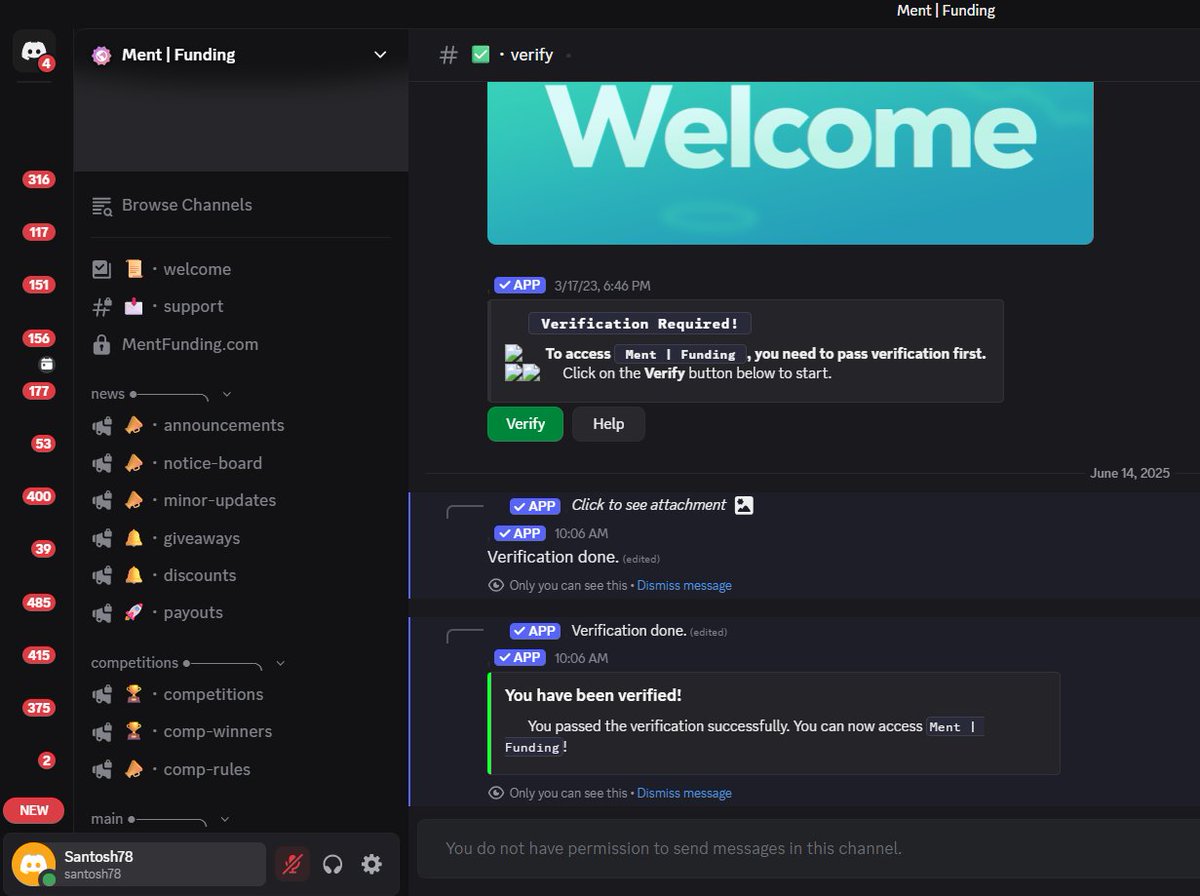Open server with 151 notifications badge
The height and width of the screenshot is (896, 1200).
[38, 285]
